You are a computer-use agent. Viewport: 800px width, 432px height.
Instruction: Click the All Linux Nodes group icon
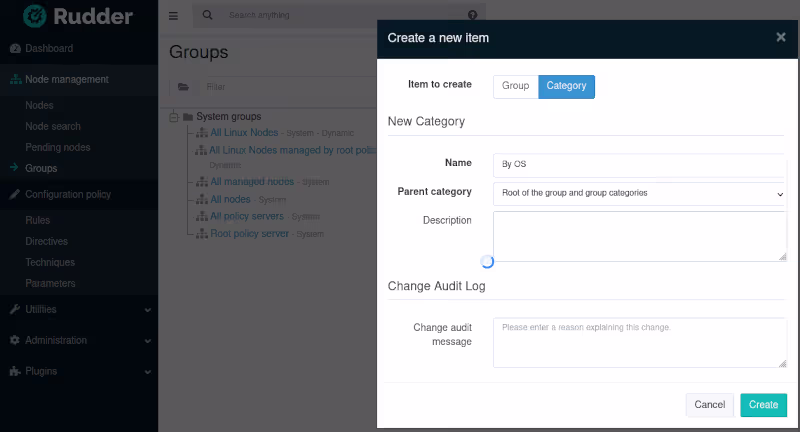[x=202, y=133]
